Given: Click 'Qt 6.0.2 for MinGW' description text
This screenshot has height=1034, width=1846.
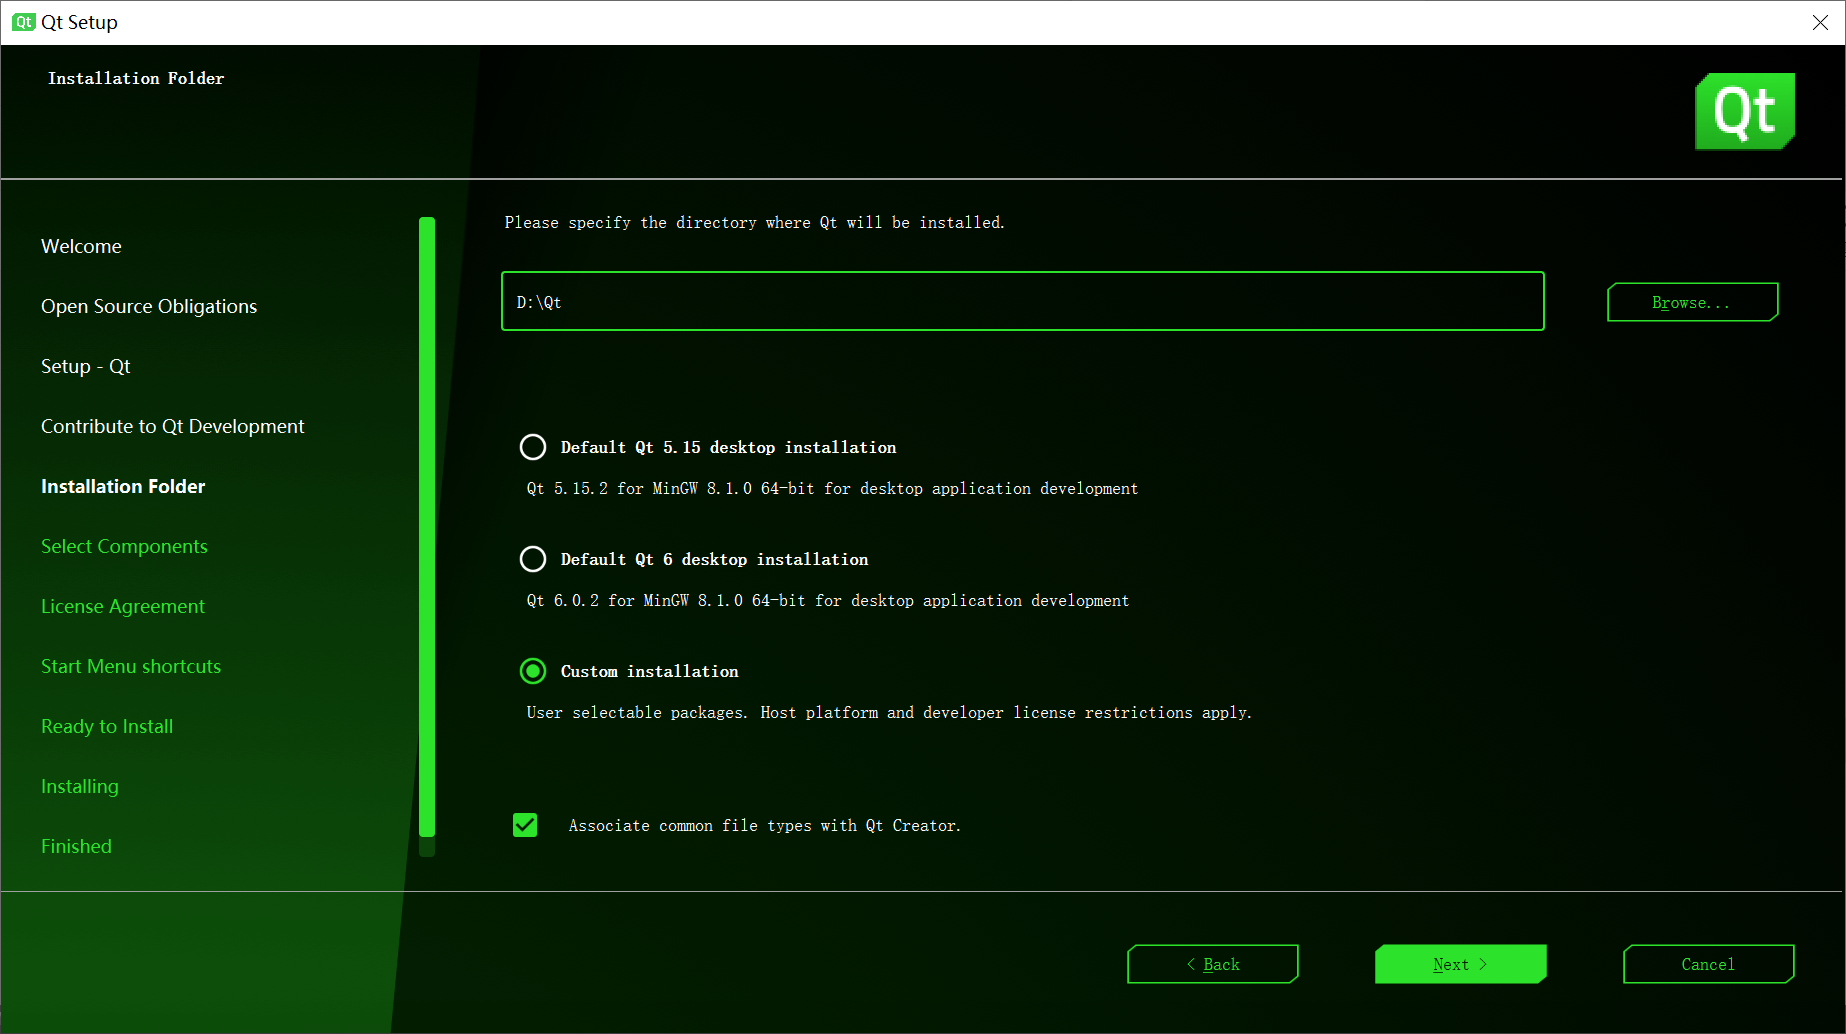Looking at the screenshot, I should pyautogui.click(x=828, y=600).
